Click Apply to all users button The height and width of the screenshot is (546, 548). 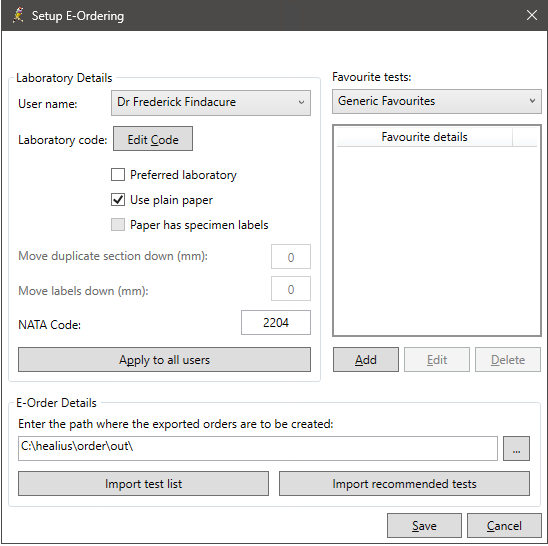click(164, 360)
